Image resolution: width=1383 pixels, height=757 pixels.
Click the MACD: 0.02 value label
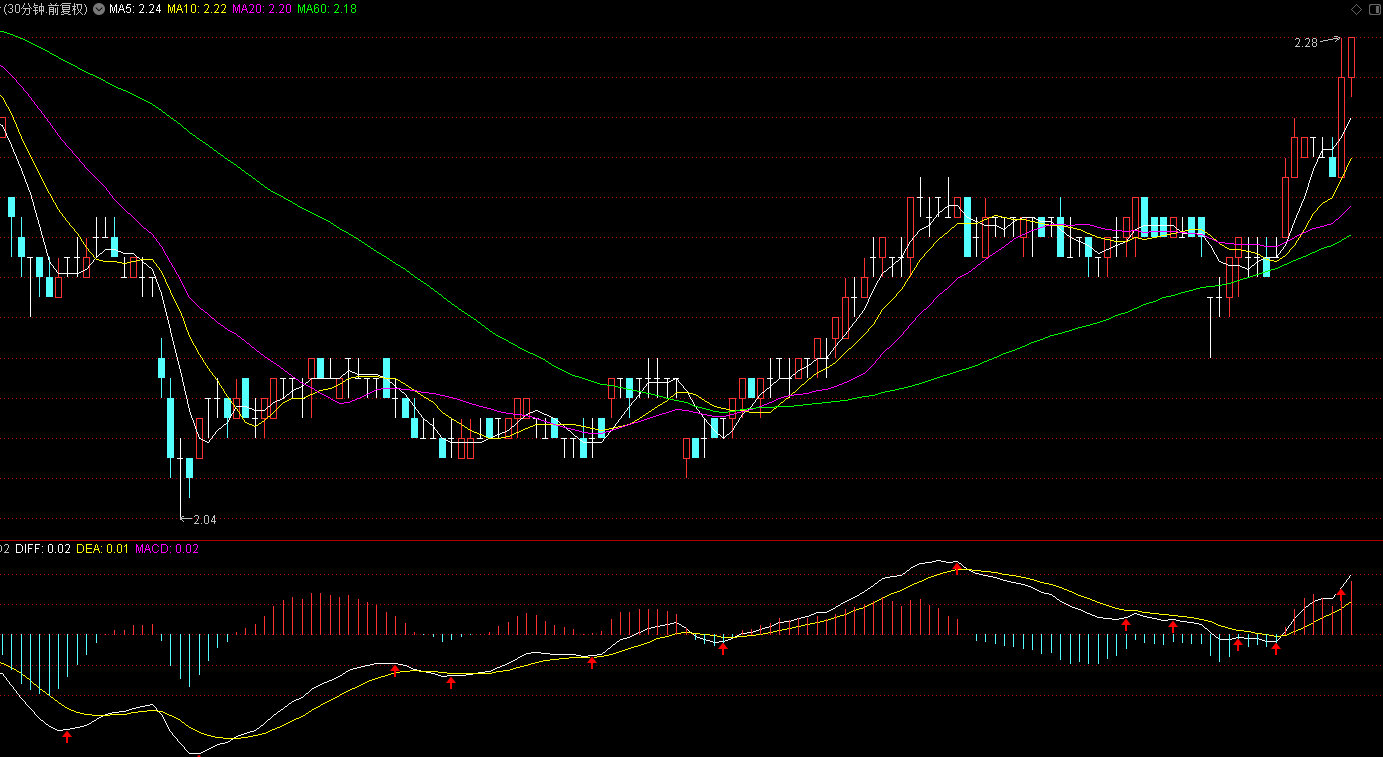click(x=167, y=549)
